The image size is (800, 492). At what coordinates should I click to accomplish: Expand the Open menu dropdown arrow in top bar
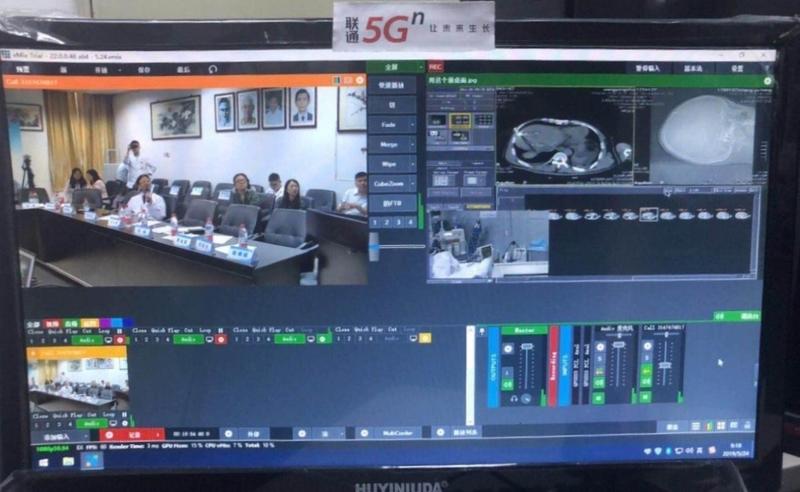[x=120, y=70]
